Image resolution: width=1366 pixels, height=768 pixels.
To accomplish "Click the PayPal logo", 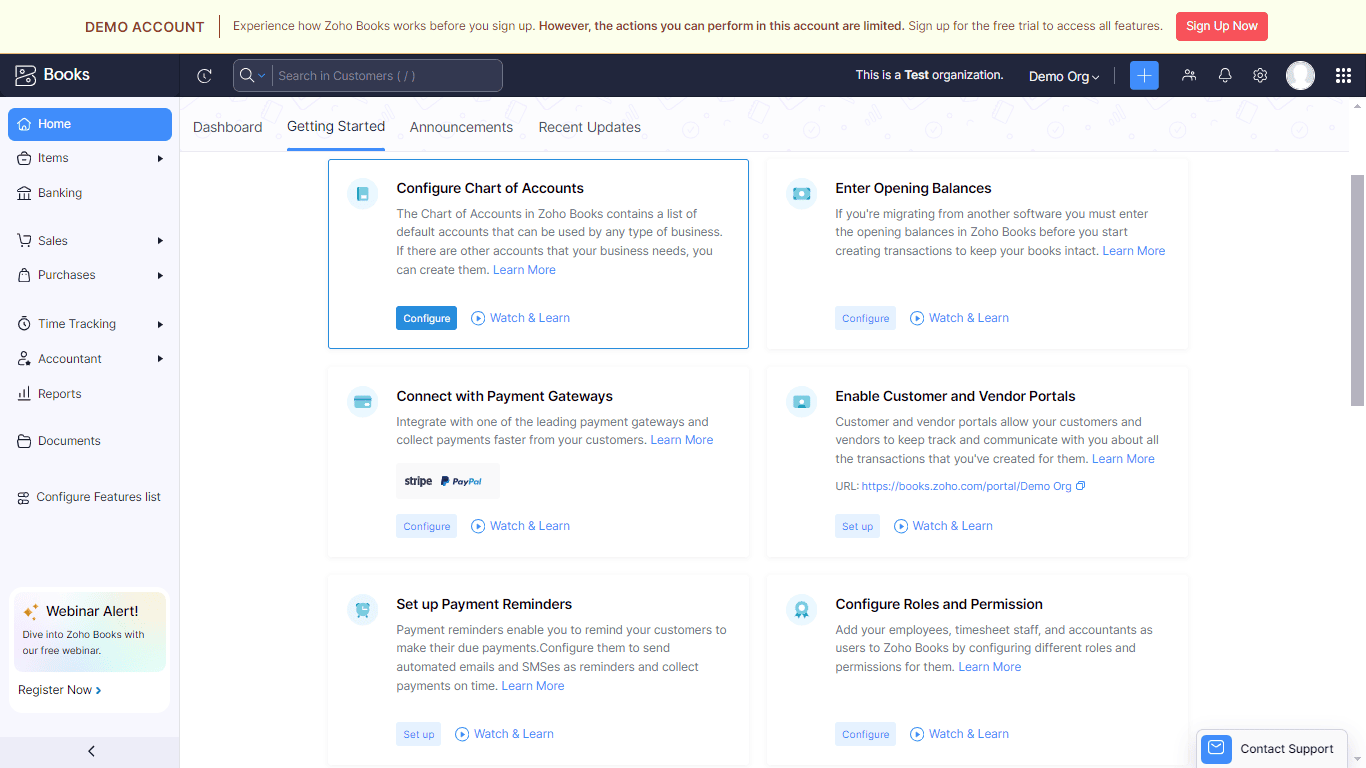I will coord(461,481).
